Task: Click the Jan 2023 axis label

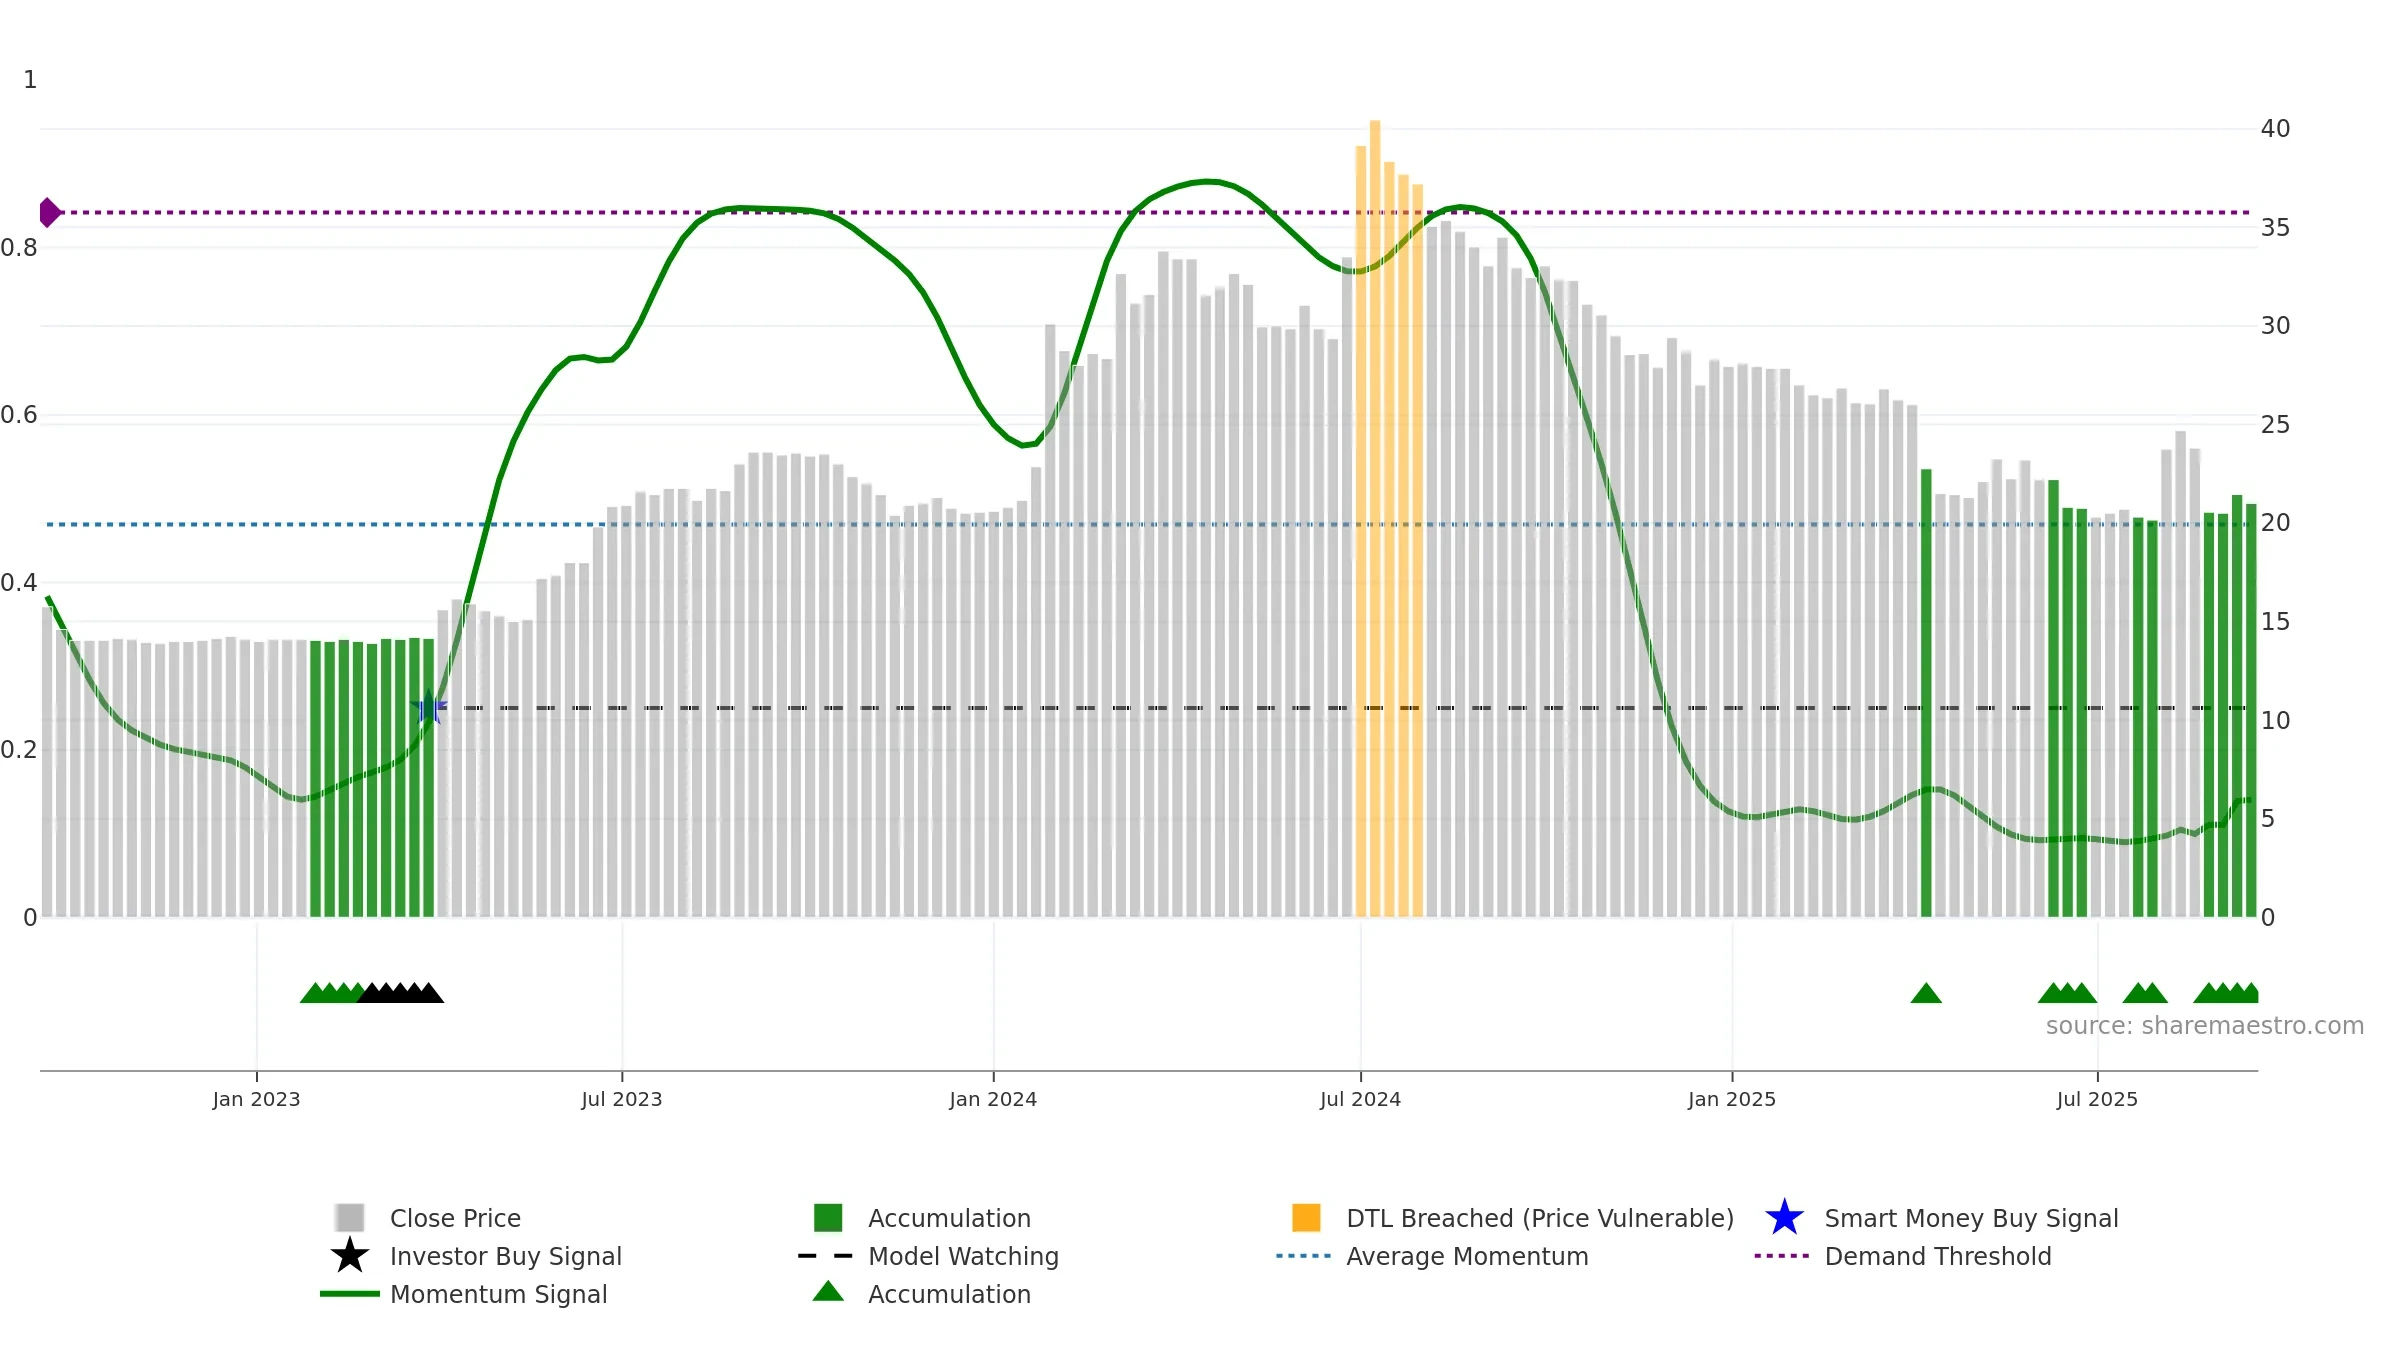Action: coord(256,1099)
